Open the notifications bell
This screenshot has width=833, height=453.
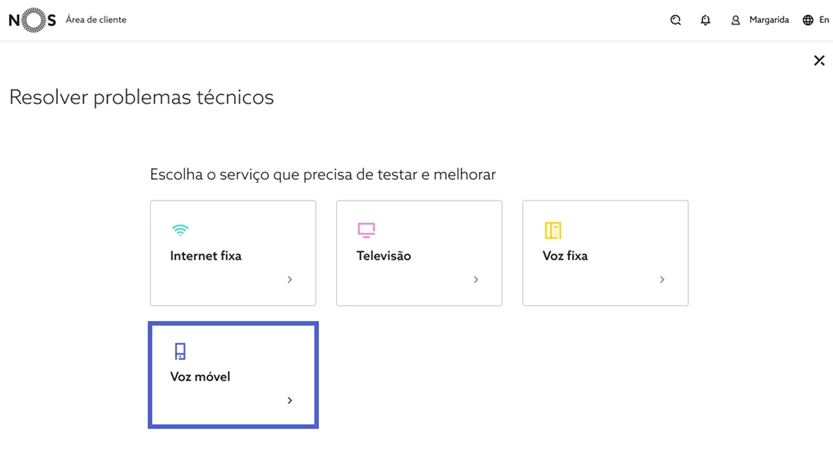tap(706, 20)
